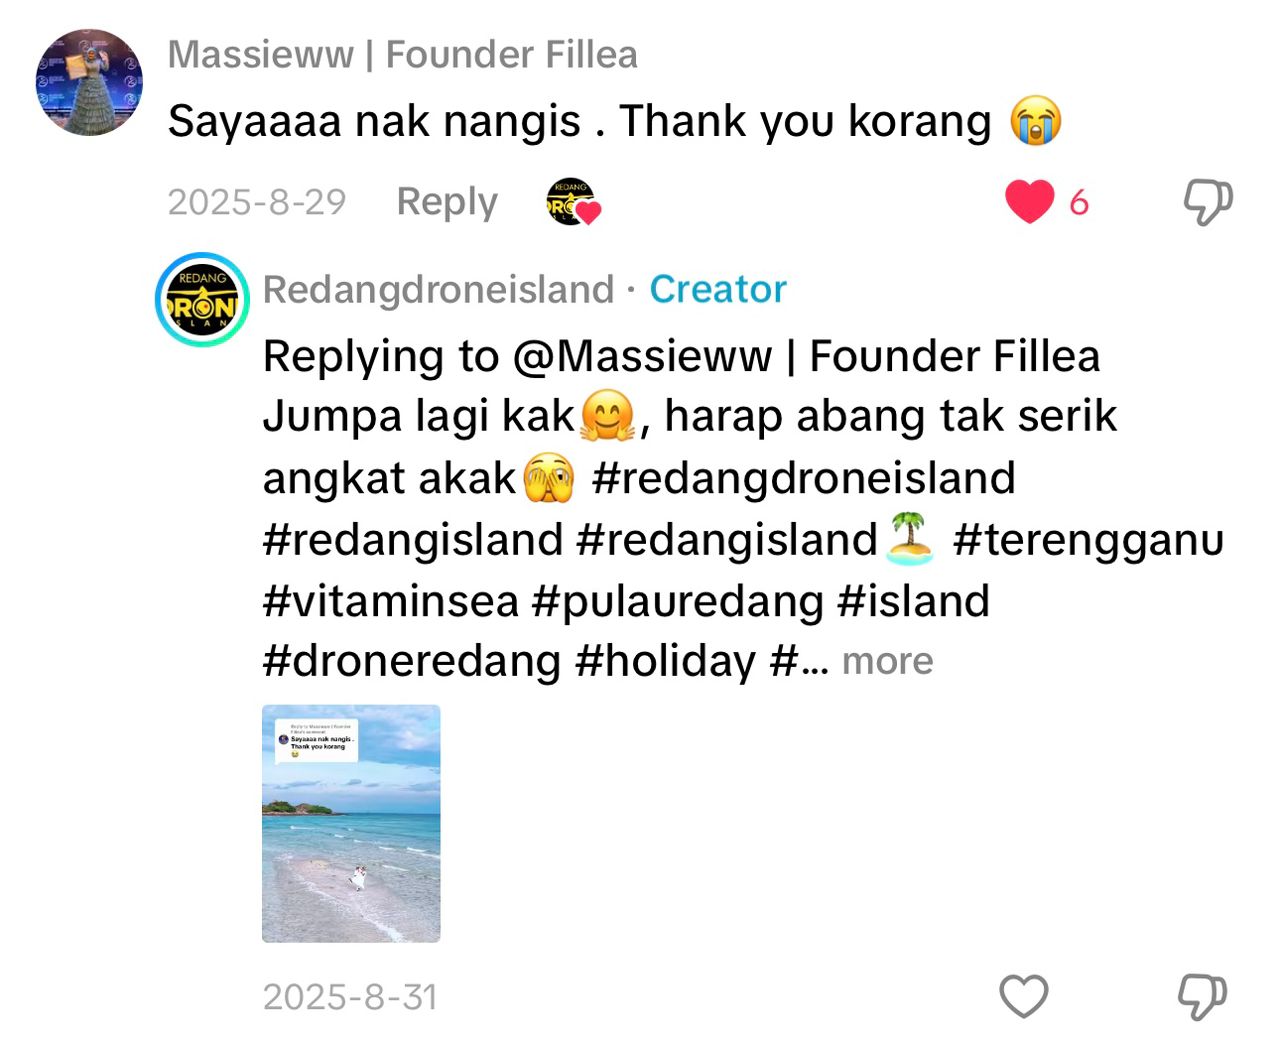
Task: Like Redangdroneisland's reply with outline heart
Action: (x=1024, y=996)
